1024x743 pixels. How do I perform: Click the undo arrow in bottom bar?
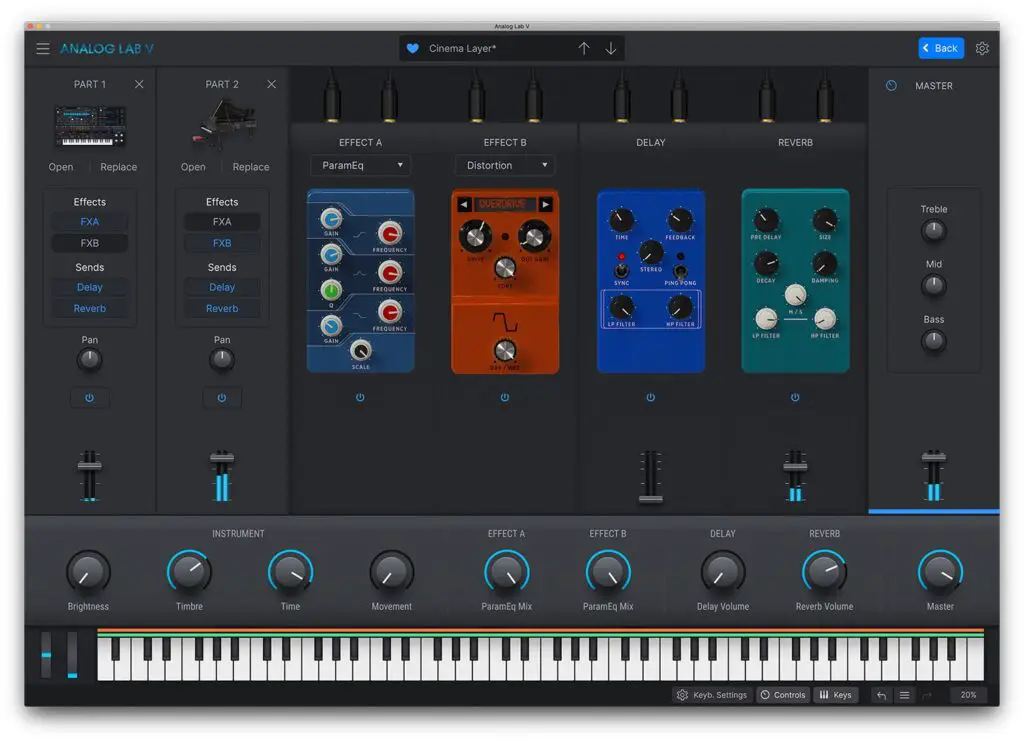click(x=881, y=695)
